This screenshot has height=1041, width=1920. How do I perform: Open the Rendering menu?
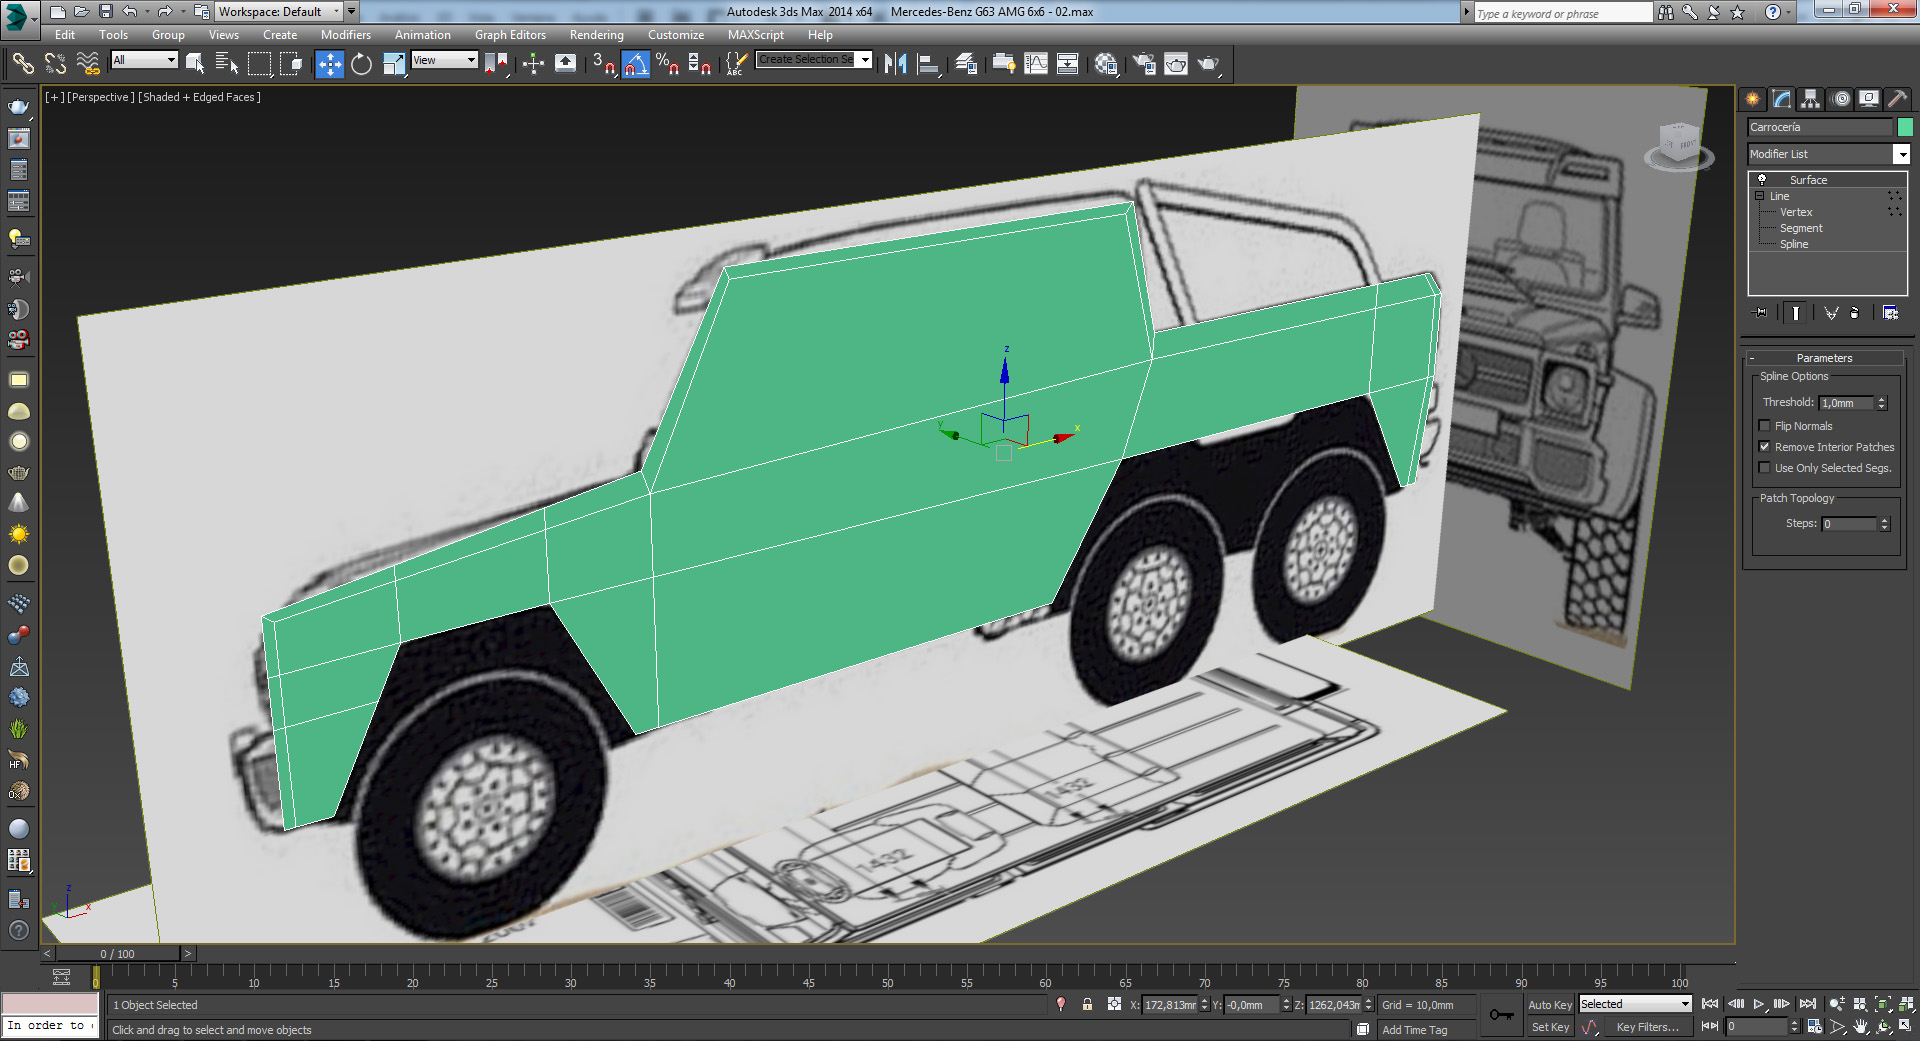[x=596, y=35]
